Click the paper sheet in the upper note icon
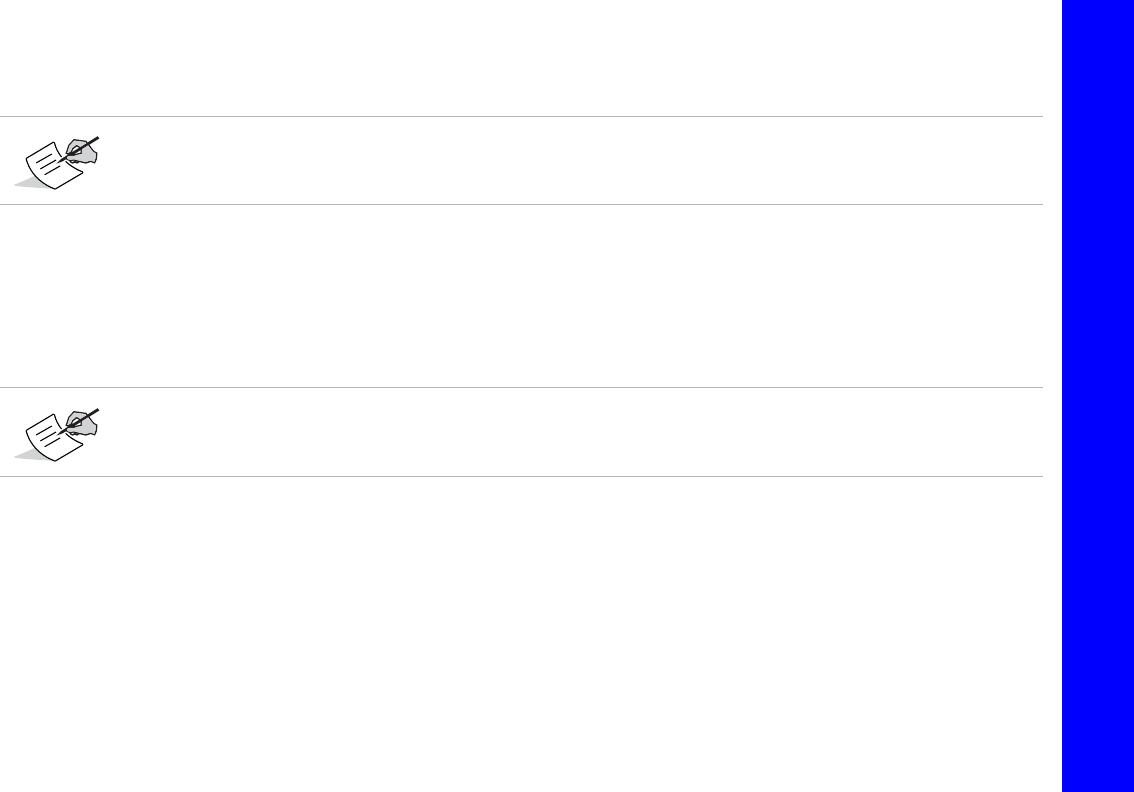 (x=52, y=168)
